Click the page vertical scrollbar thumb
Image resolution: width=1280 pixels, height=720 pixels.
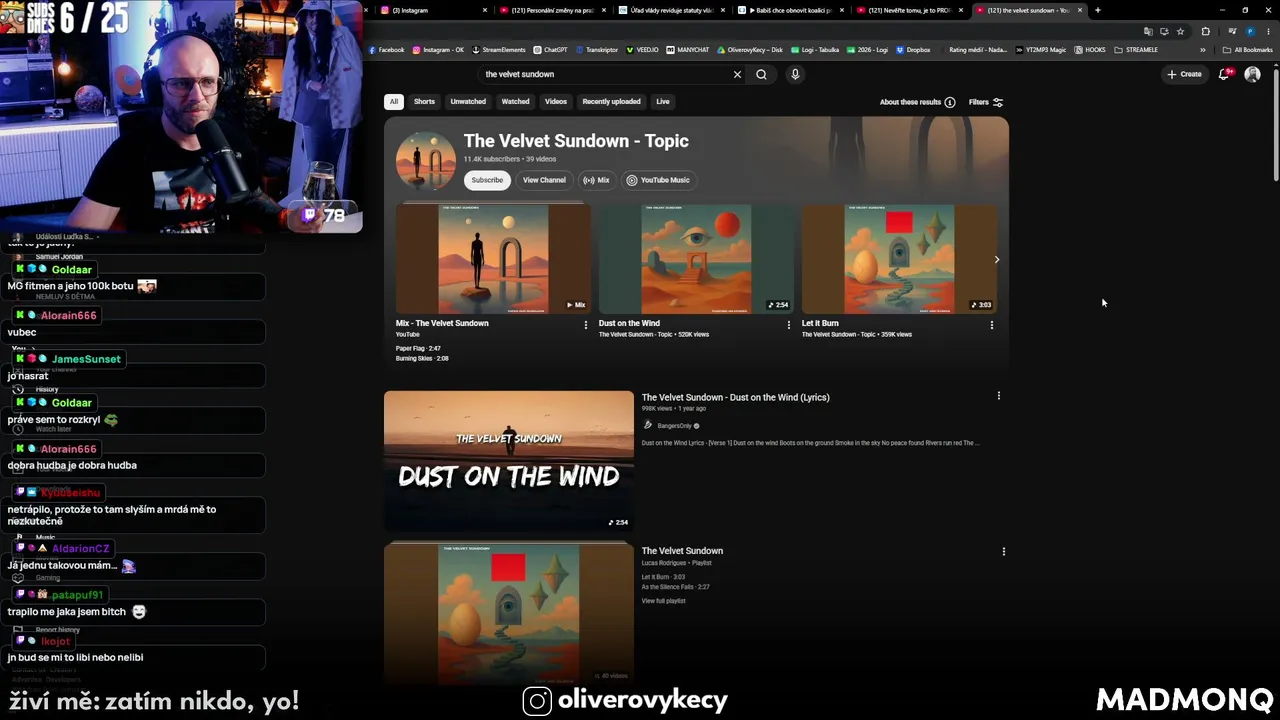[1276, 125]
